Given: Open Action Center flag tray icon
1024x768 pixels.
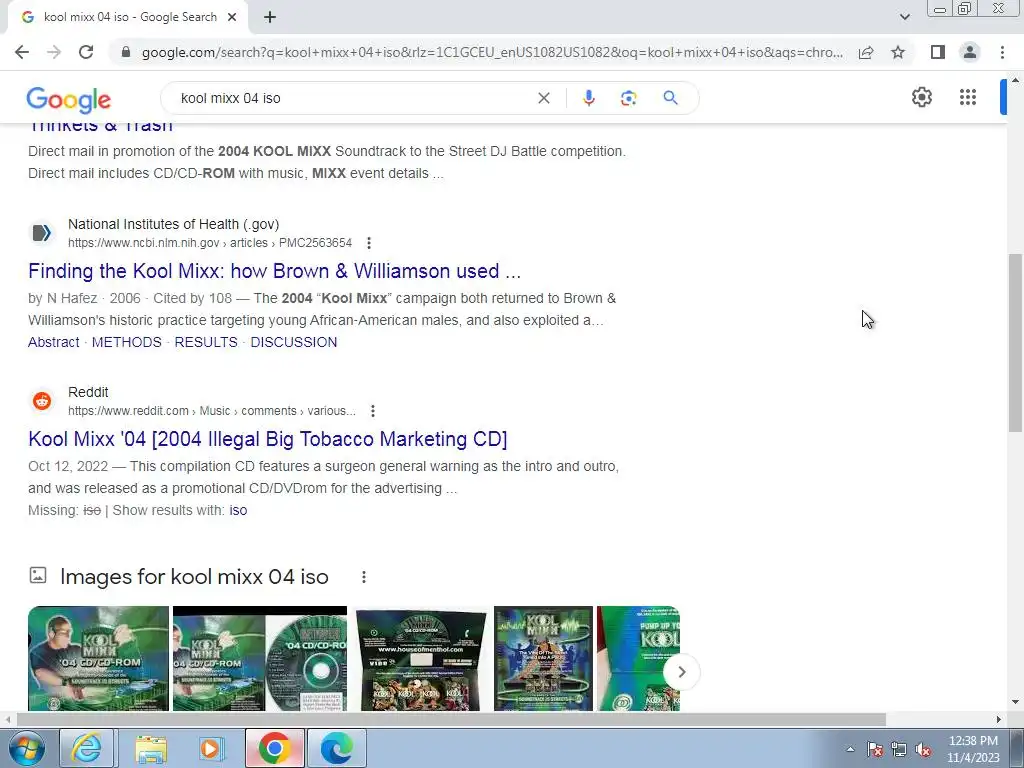Looking at the screenshot, I should (874, 749).
